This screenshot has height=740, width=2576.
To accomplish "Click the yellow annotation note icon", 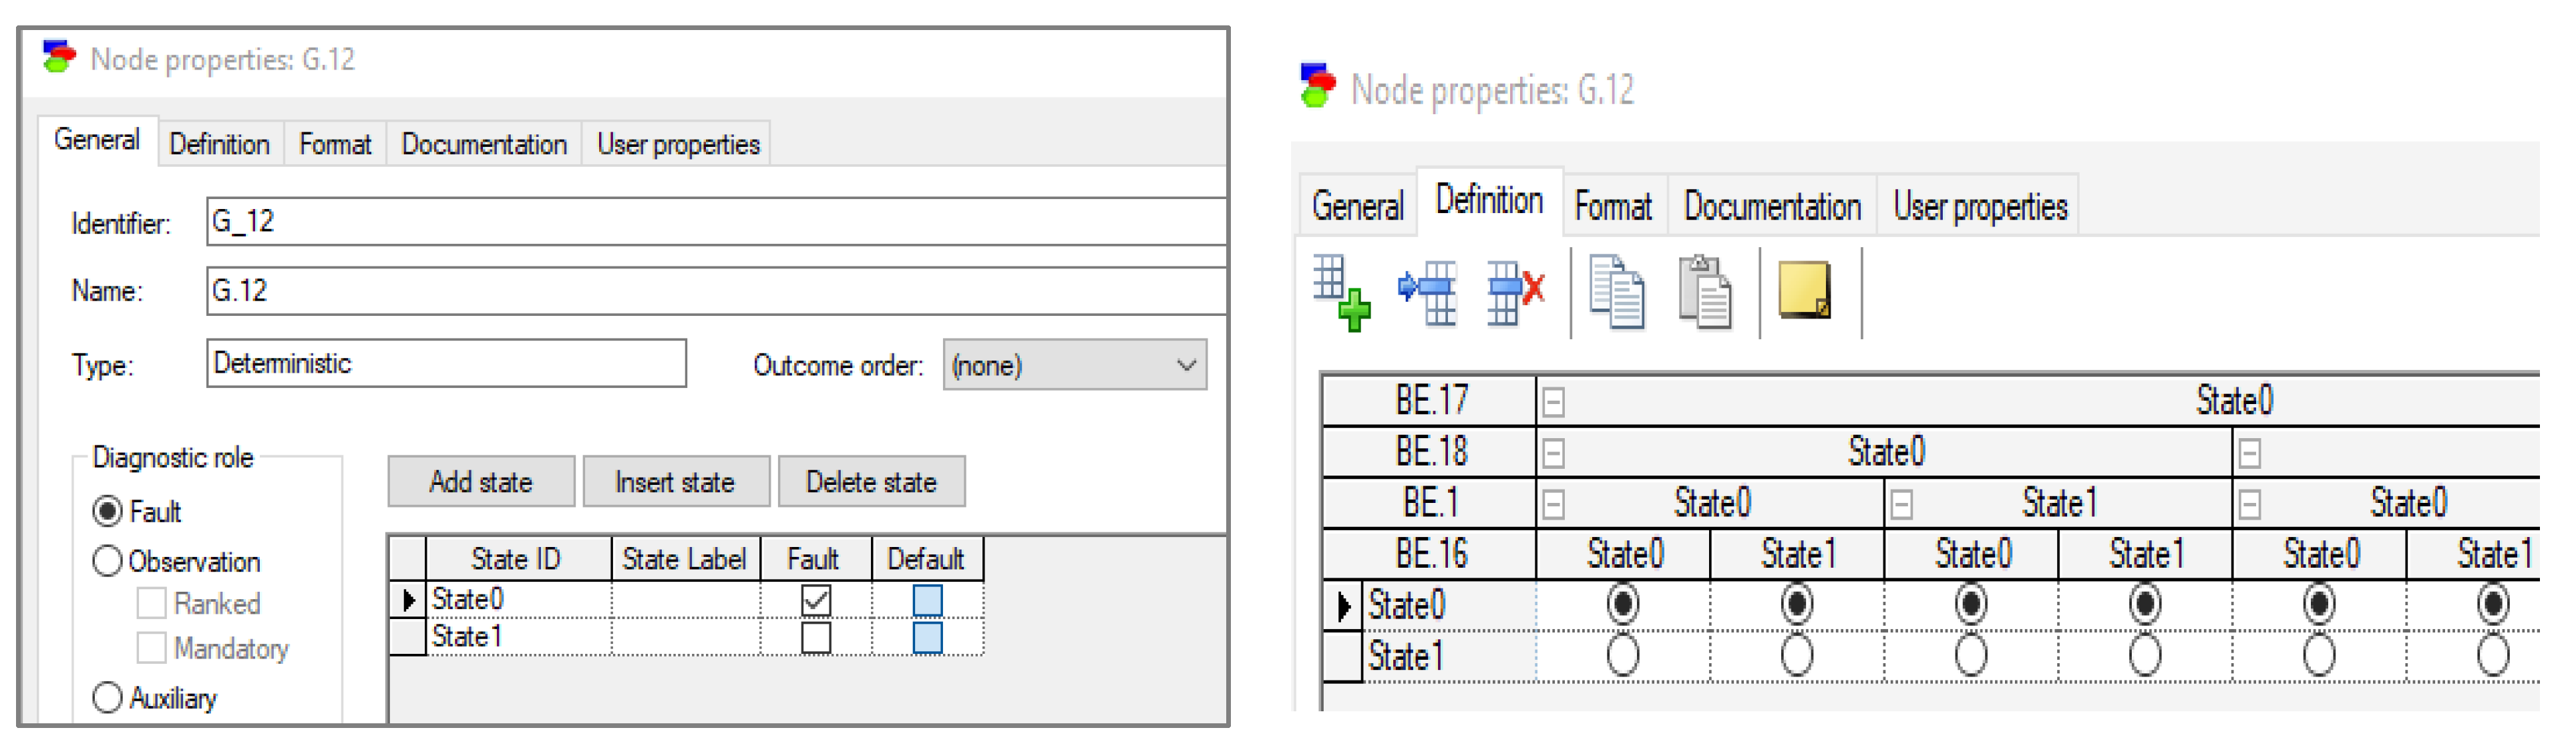I will tap(1804, 291).
